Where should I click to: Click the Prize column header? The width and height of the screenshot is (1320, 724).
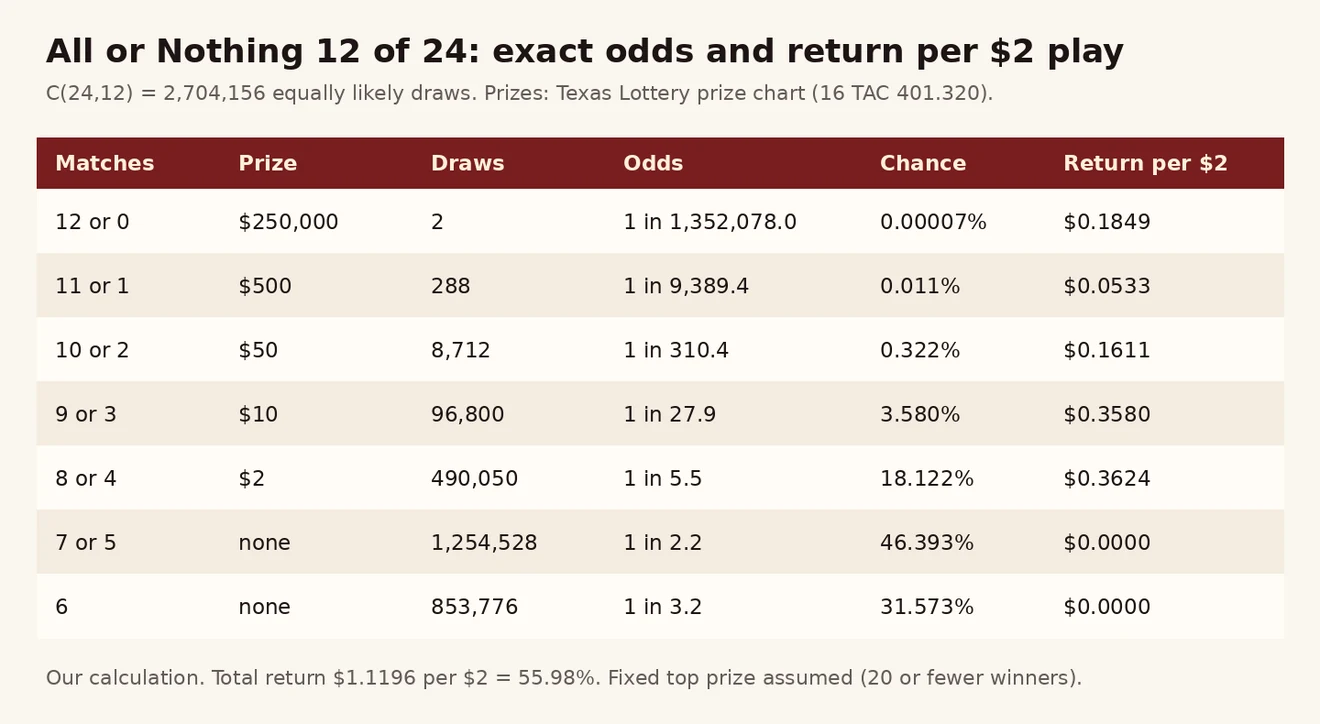(267, 163)
